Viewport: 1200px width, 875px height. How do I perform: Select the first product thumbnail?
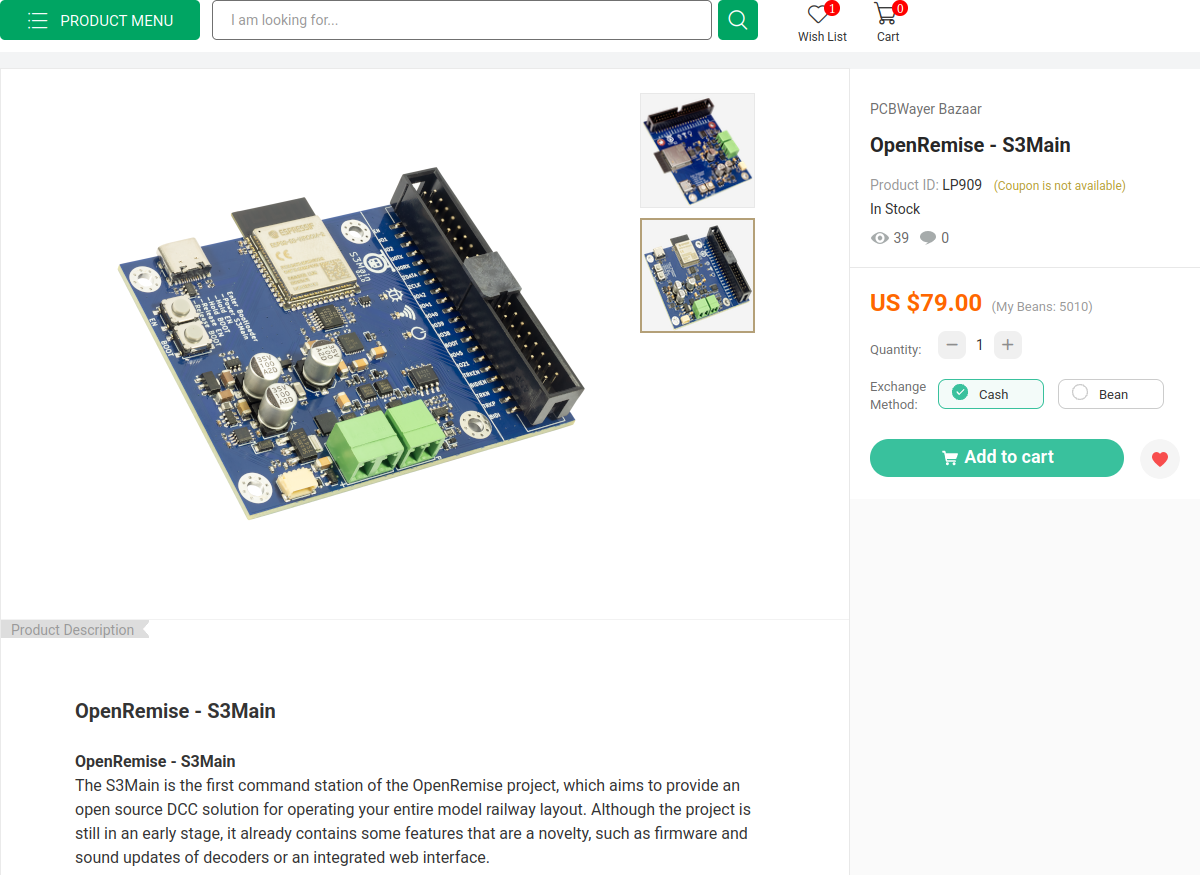pos(697,150)
